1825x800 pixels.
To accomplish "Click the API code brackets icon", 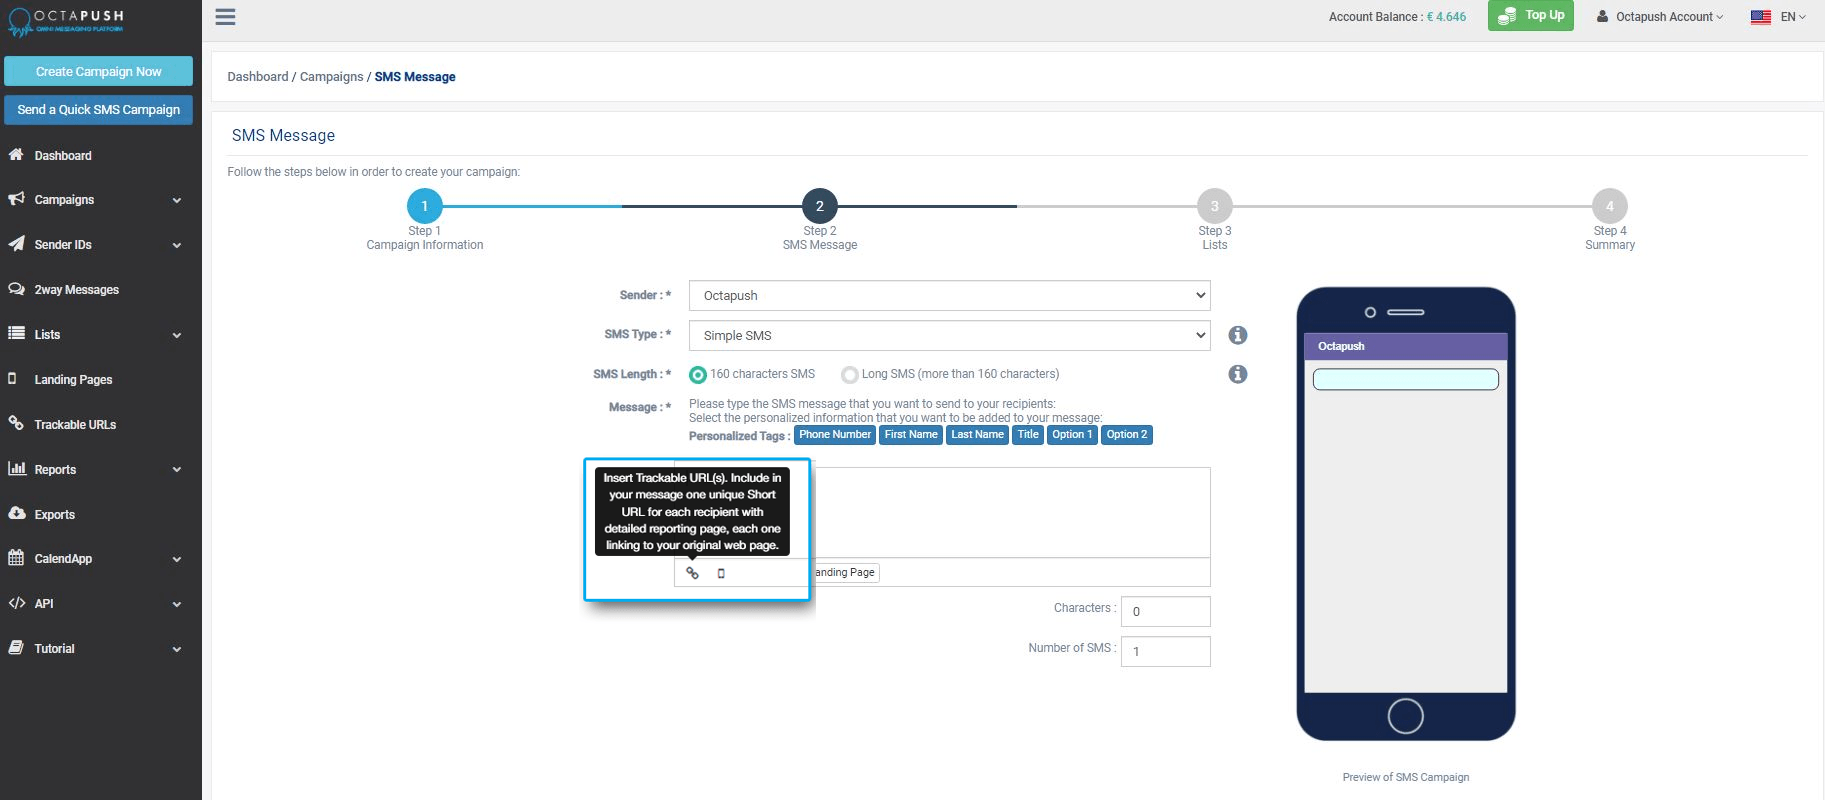I will point(16,603).
